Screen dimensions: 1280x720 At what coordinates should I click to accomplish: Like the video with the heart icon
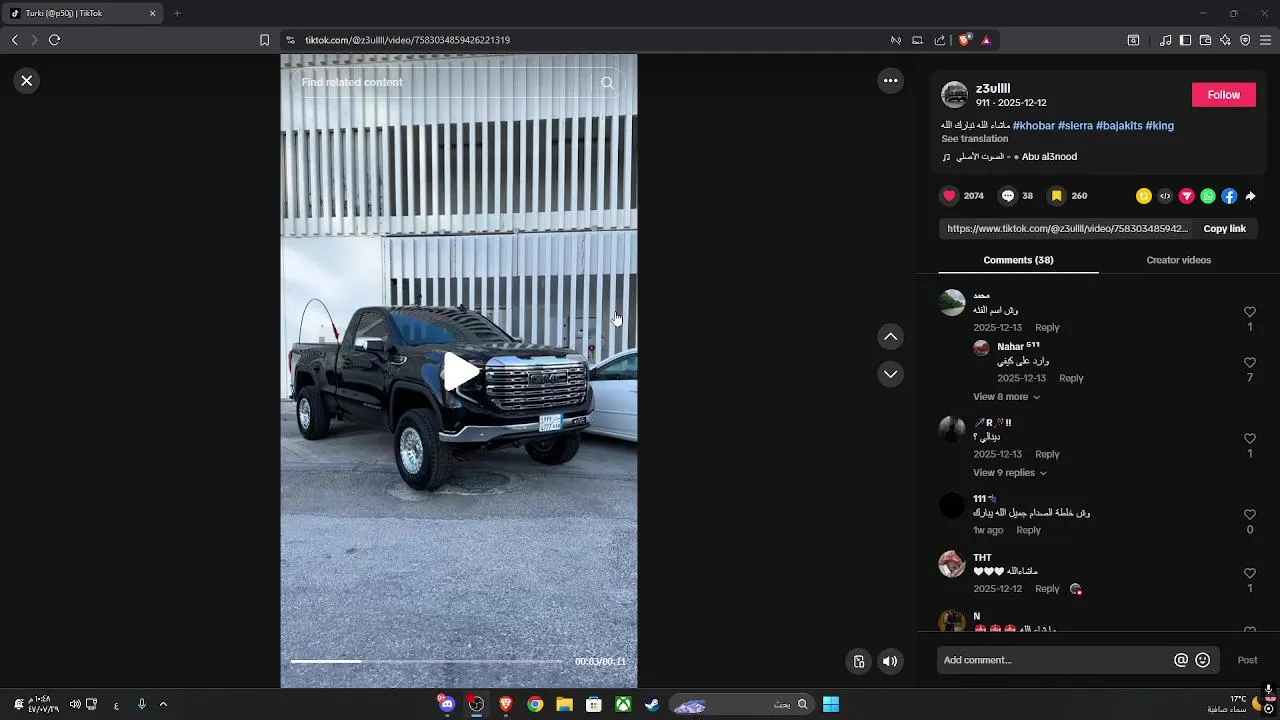click(950, 196)
